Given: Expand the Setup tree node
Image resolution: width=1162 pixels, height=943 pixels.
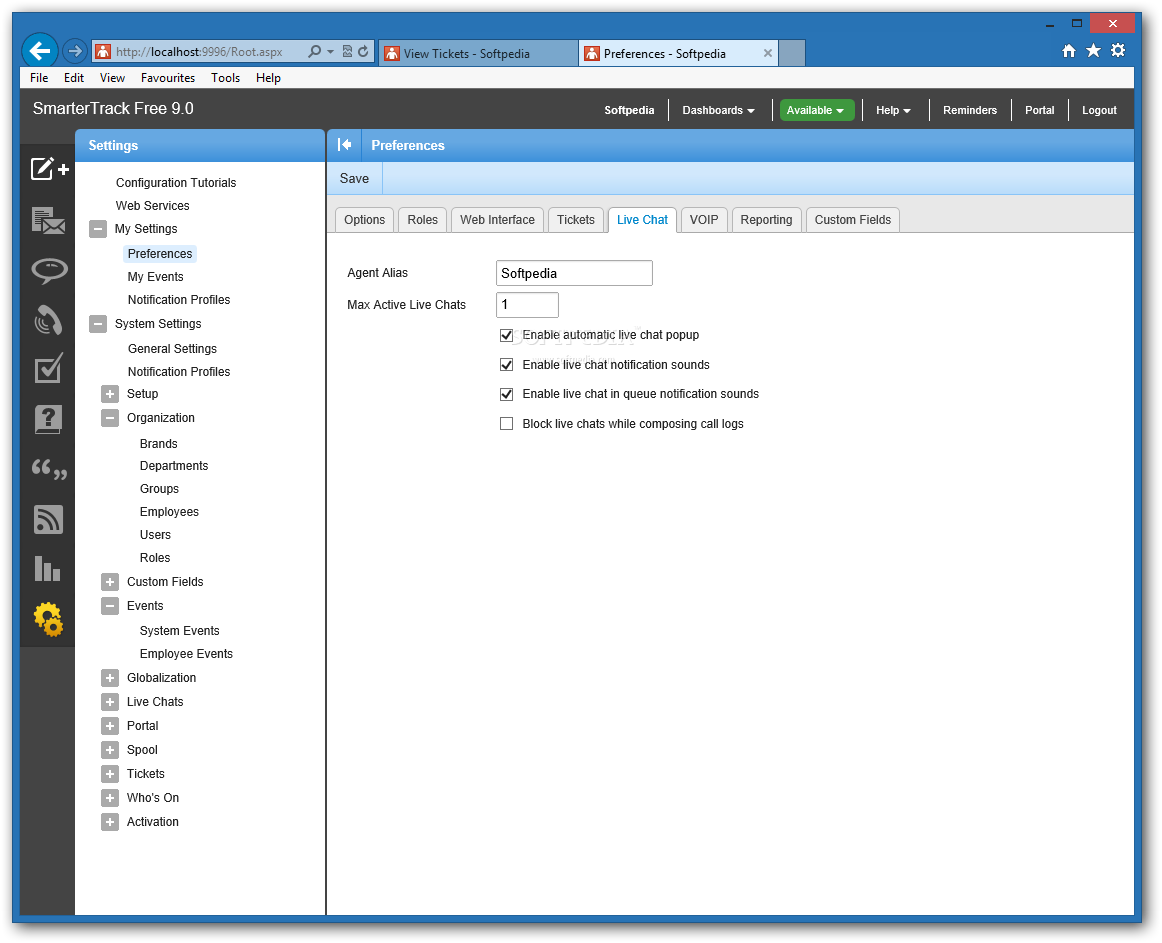Looking at the screenshot, I should click(110, 394).
